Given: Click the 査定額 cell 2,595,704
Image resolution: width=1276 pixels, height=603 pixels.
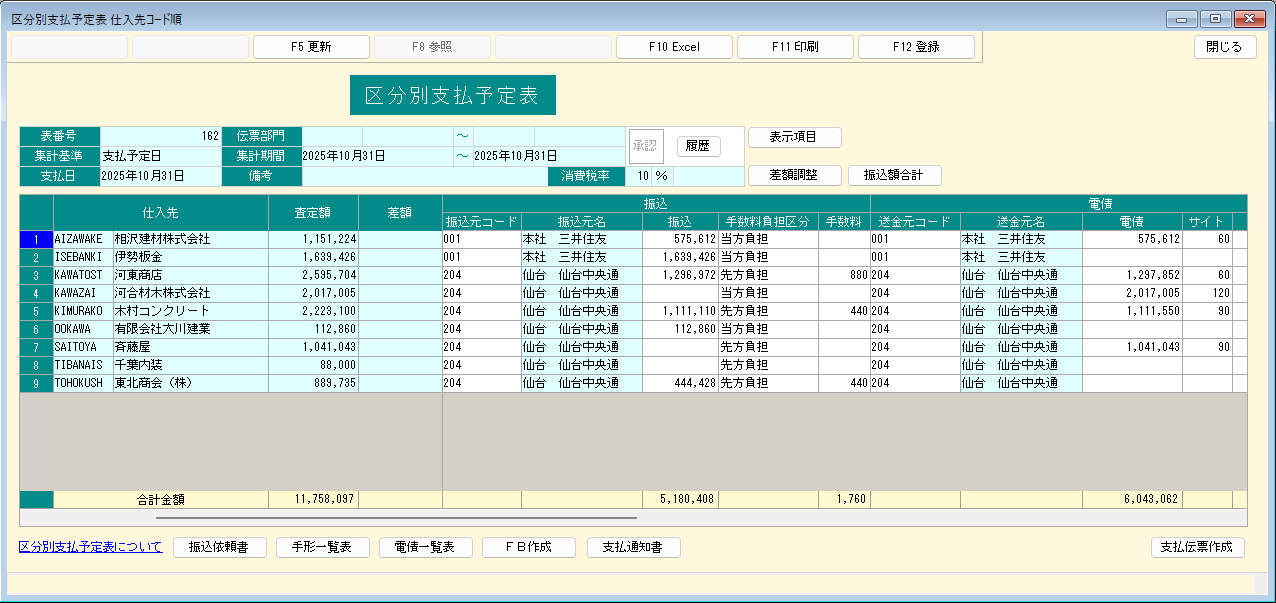Looking at the screenshot, I should (x=313, y=276).
